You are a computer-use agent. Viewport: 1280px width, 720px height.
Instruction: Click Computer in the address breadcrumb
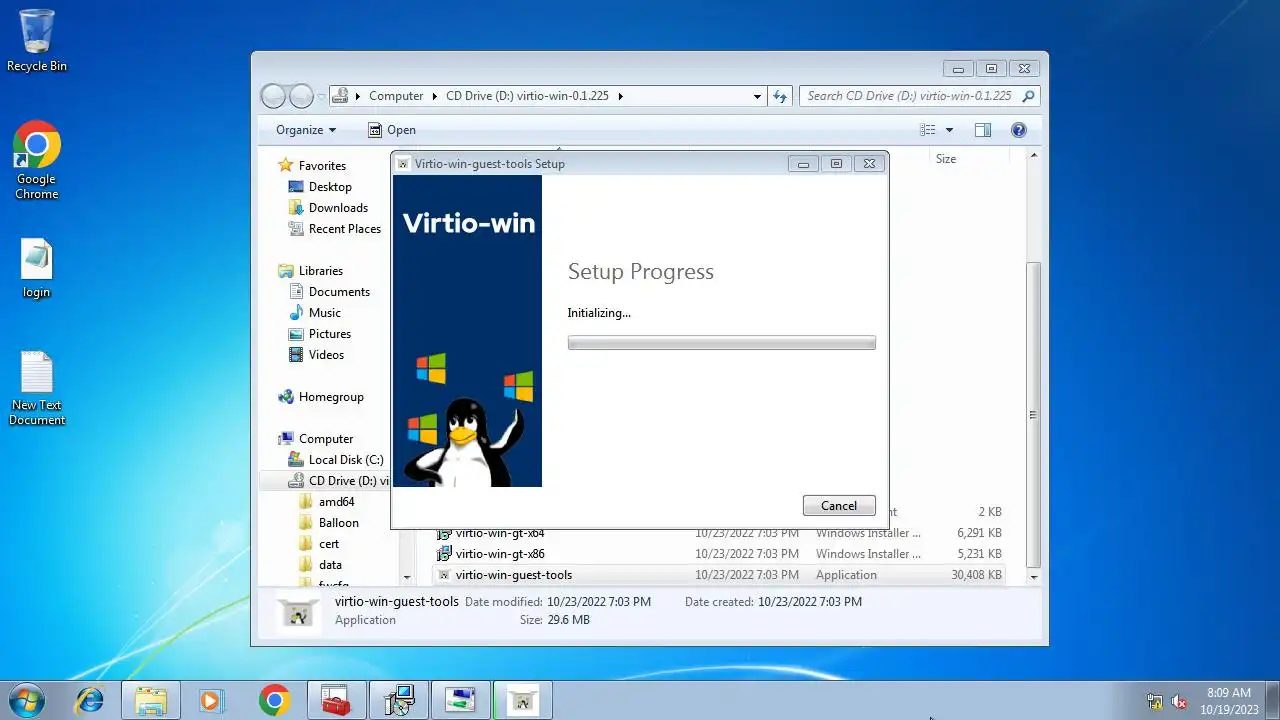(396, 96)
